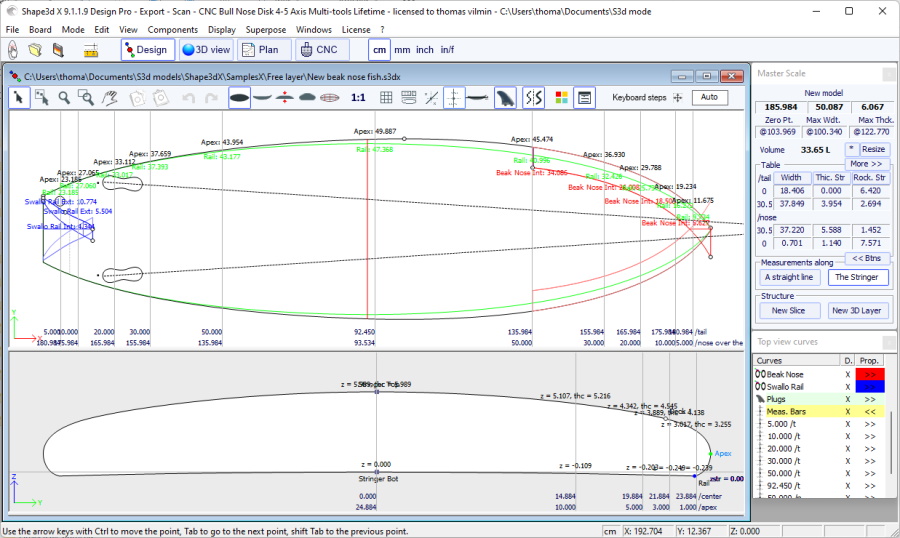The image size is (900, 538).
Task: Select the hand pan tool
Action: tap(110, 97)
